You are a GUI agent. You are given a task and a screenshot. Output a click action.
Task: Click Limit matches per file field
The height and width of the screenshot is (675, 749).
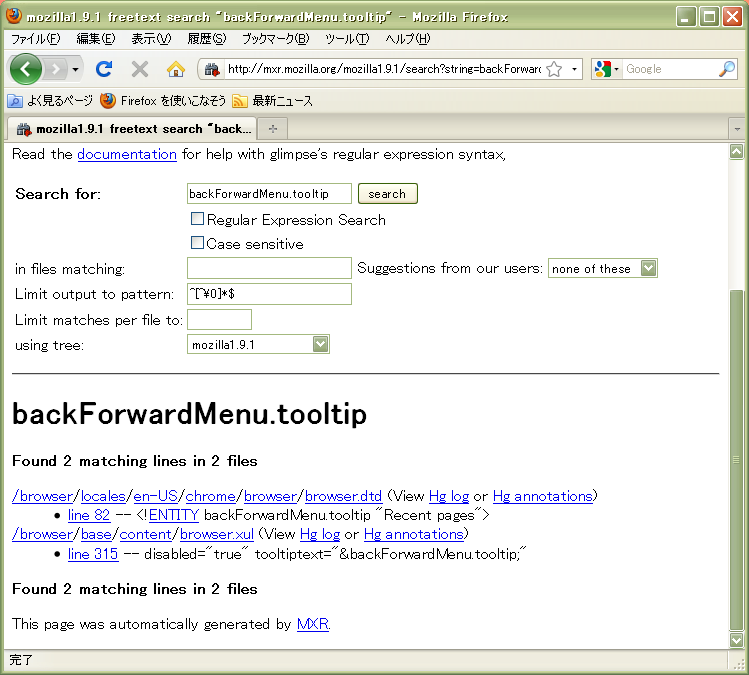tap(219, 320)
